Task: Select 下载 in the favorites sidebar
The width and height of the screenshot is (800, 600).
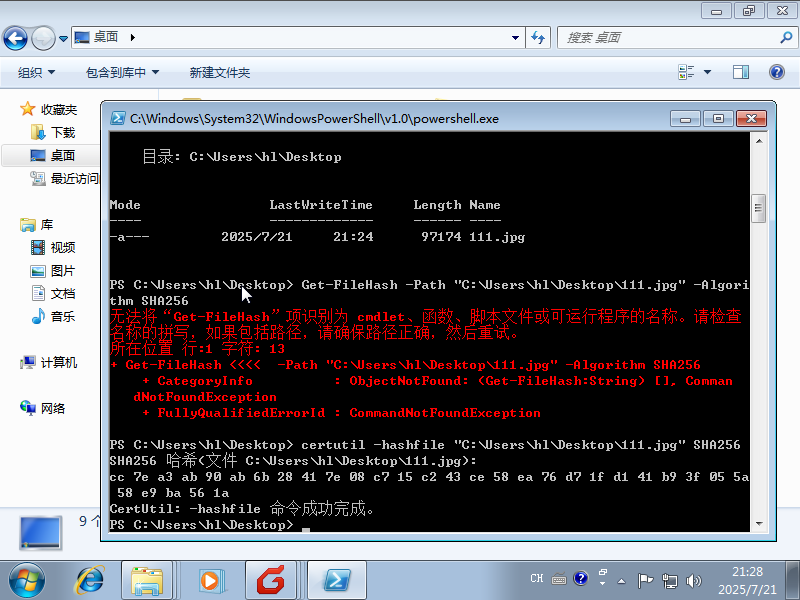Action: [62, 132]
